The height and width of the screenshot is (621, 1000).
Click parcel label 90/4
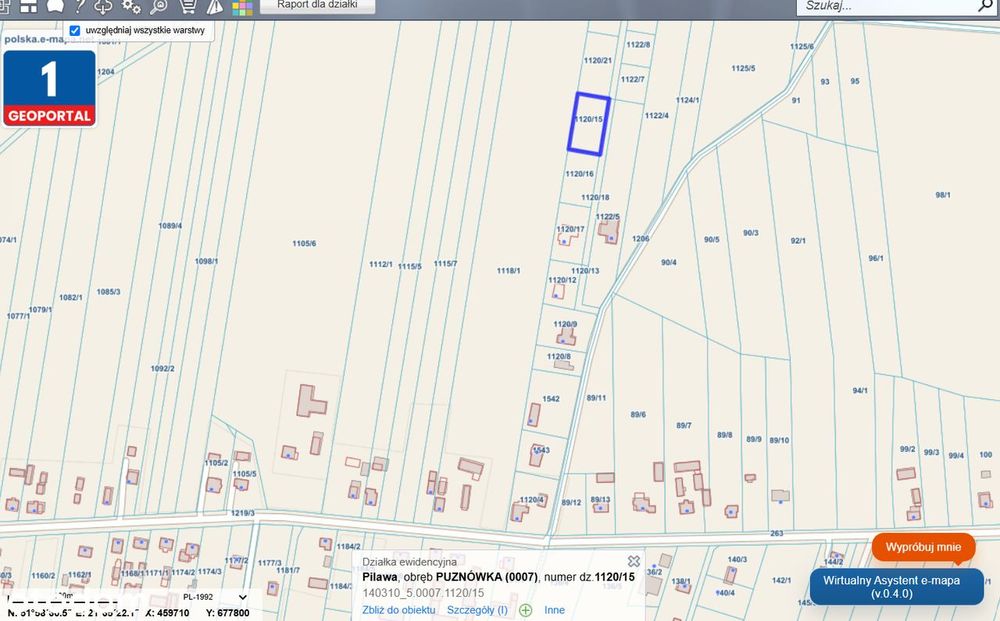(x=669, y=263)
